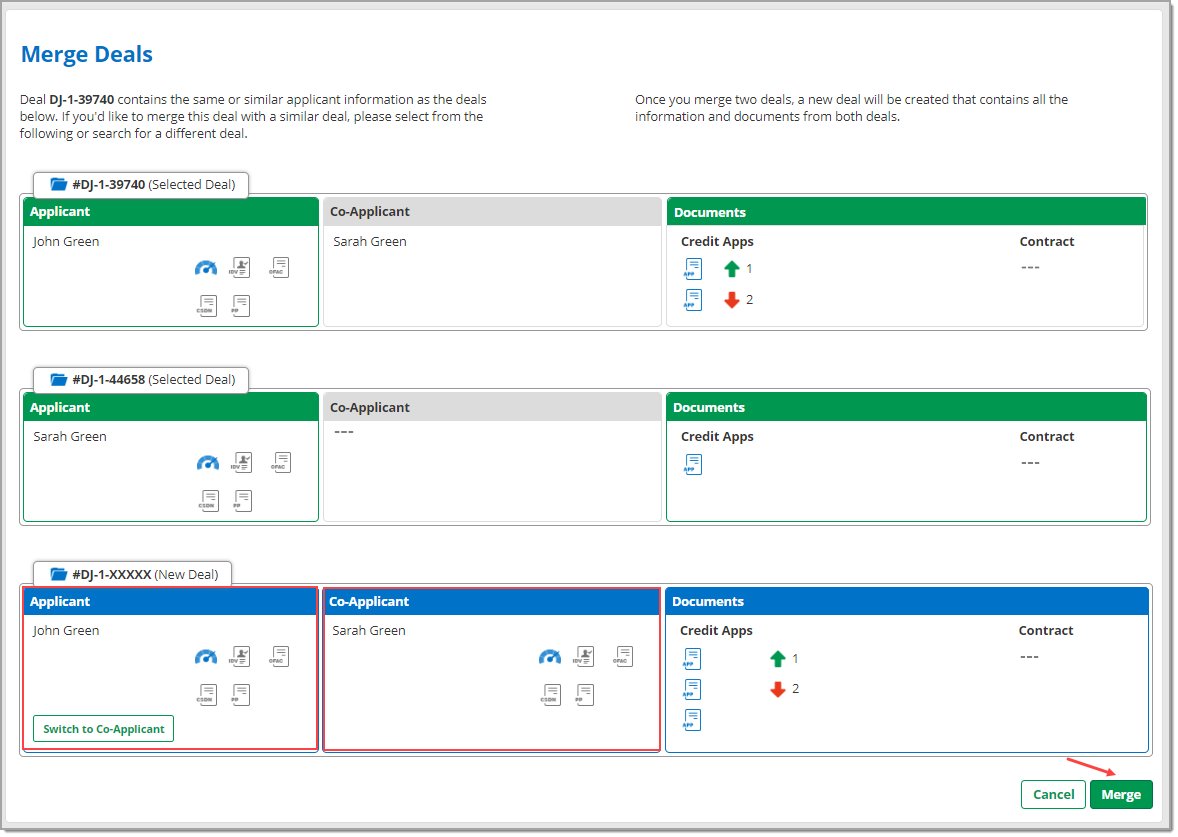Click the Switch to Co-Applicant button
Screen dimensions: 1178x837
click(104, 729)
